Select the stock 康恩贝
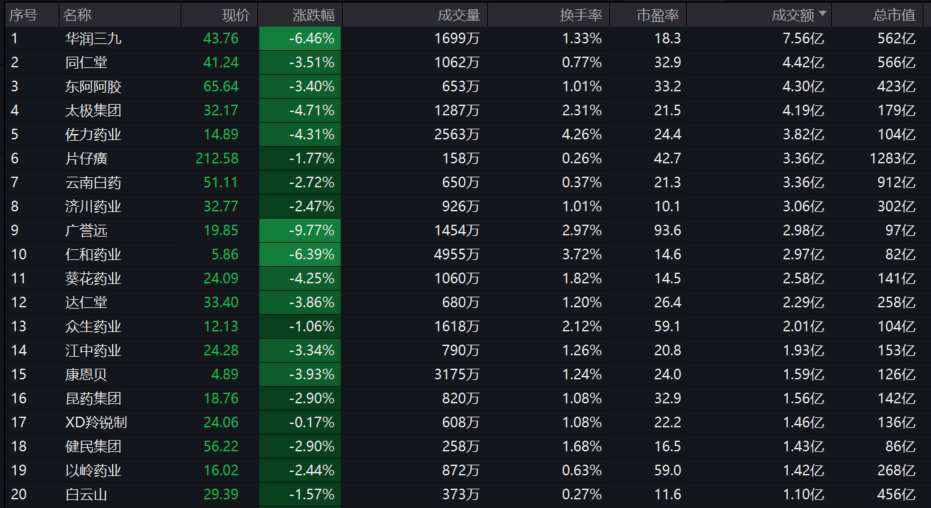Image resolution: width=931 pixels, height=508 pixels. pos(86,374)
